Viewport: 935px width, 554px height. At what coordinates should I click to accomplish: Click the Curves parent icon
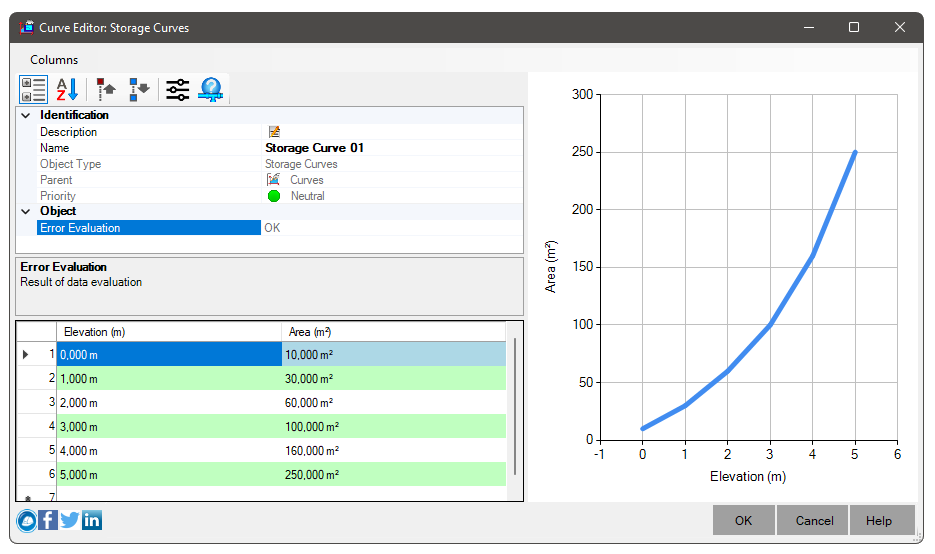coord(273,179)
